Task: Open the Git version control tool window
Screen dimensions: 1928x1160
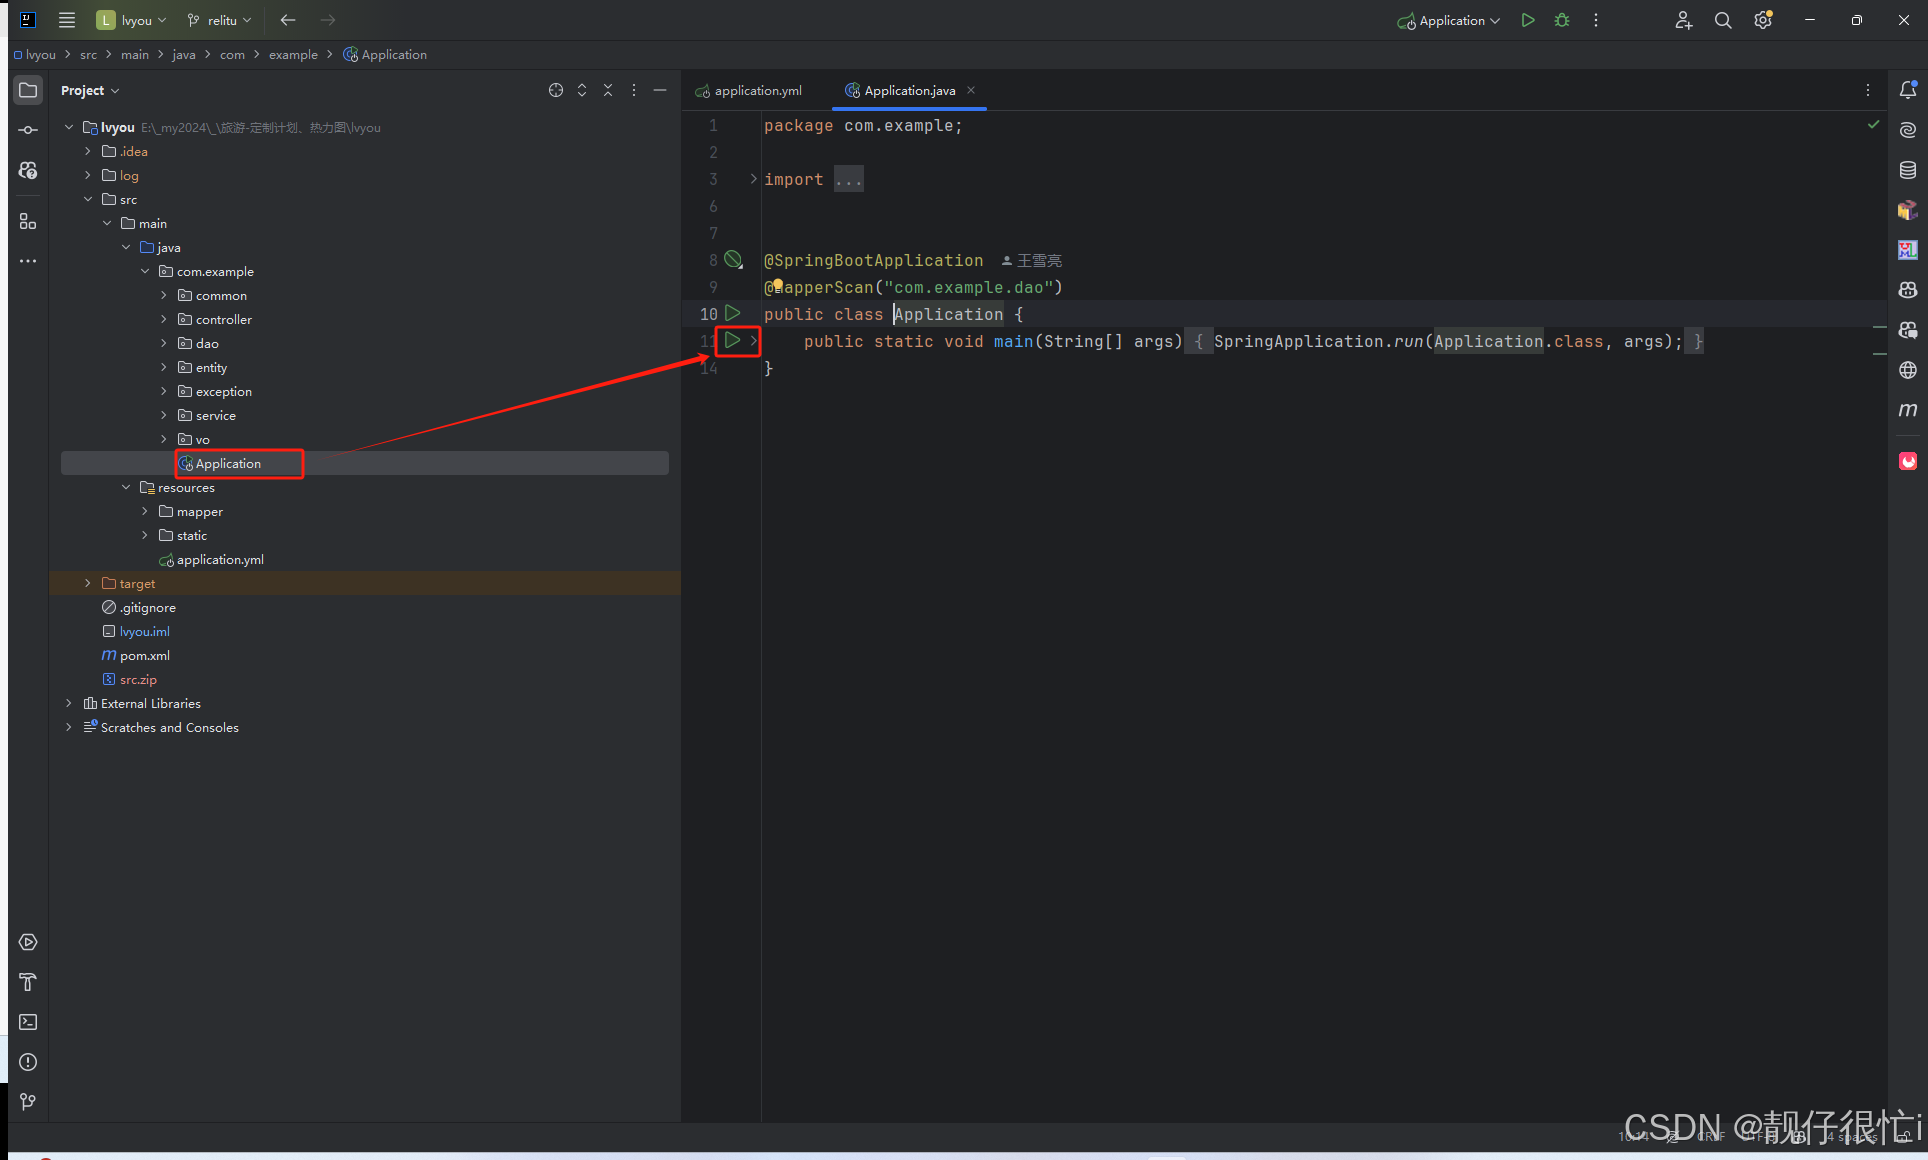Action: pyautogui.click(x=28, y=1101)
